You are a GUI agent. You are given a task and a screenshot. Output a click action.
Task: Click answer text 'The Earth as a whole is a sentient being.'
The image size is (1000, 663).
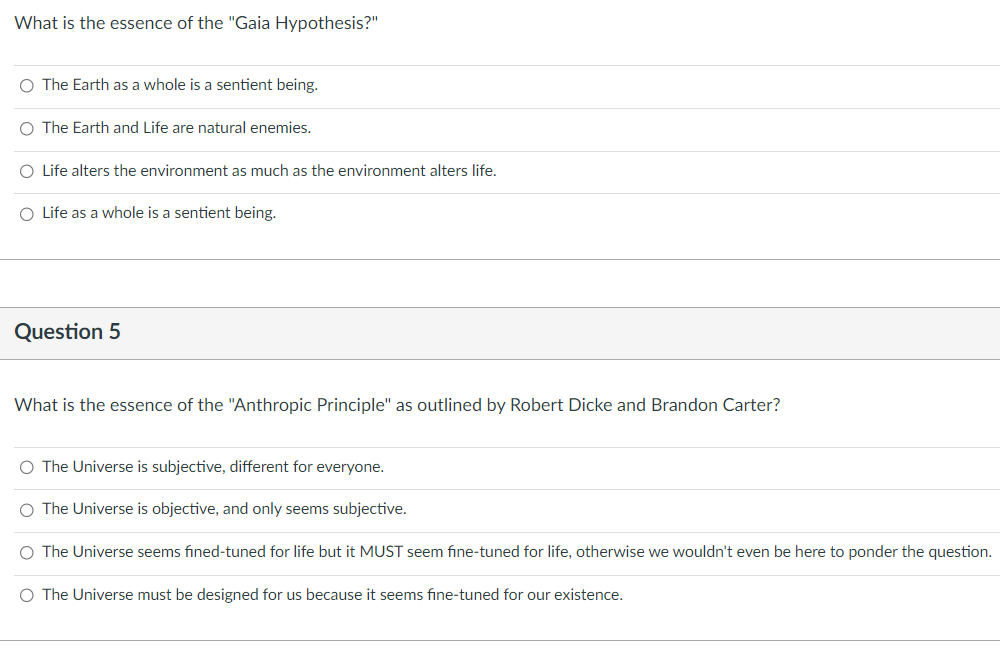click(180, 85)
